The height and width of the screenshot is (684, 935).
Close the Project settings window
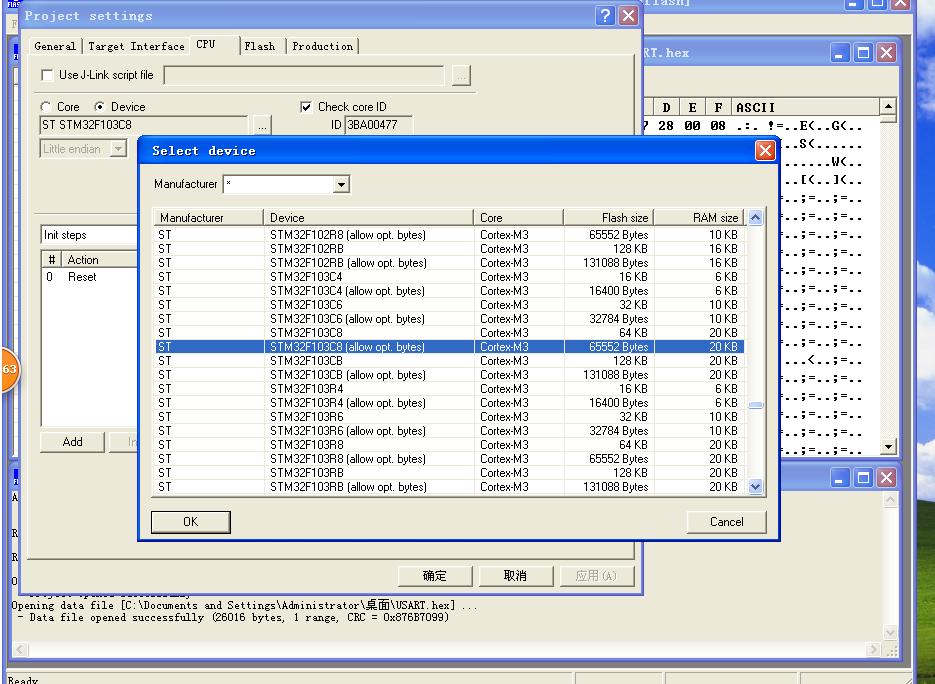[629, 16]
